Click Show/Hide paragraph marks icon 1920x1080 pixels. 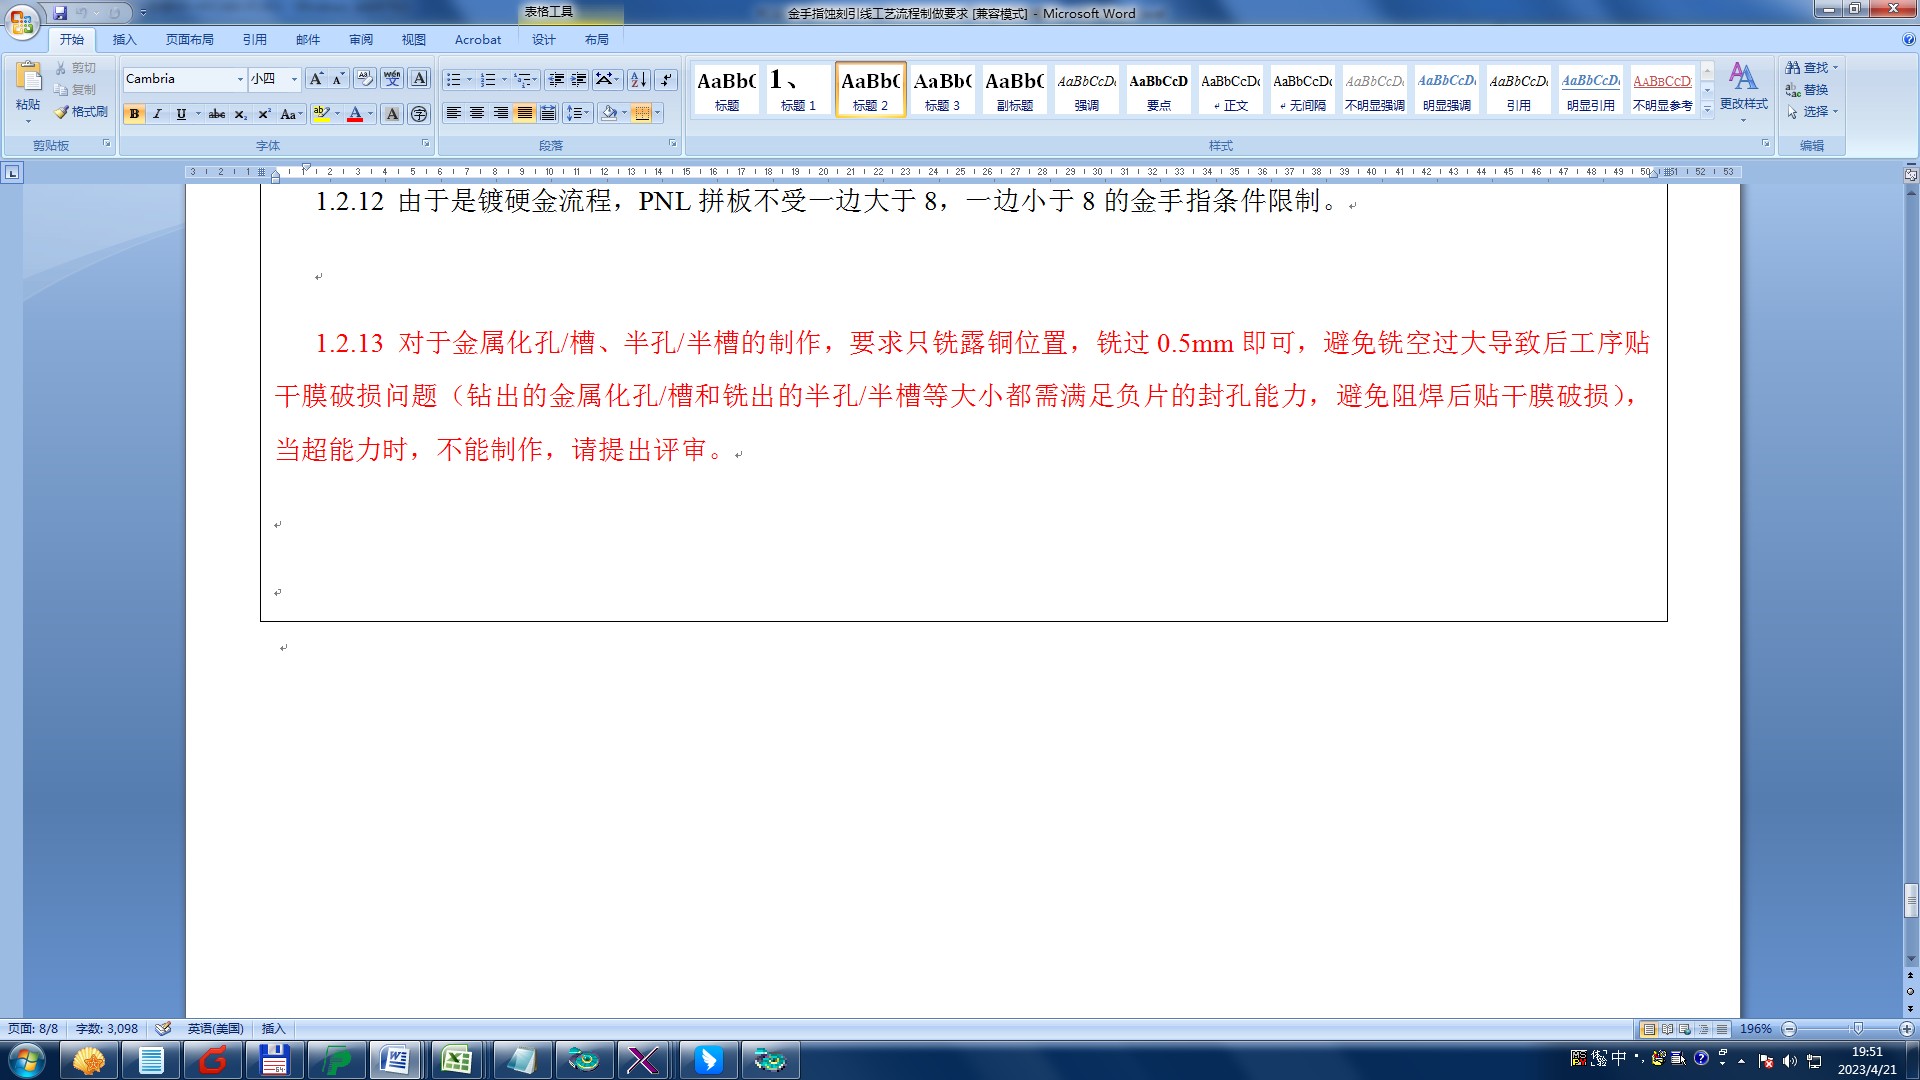click(666, 79)
